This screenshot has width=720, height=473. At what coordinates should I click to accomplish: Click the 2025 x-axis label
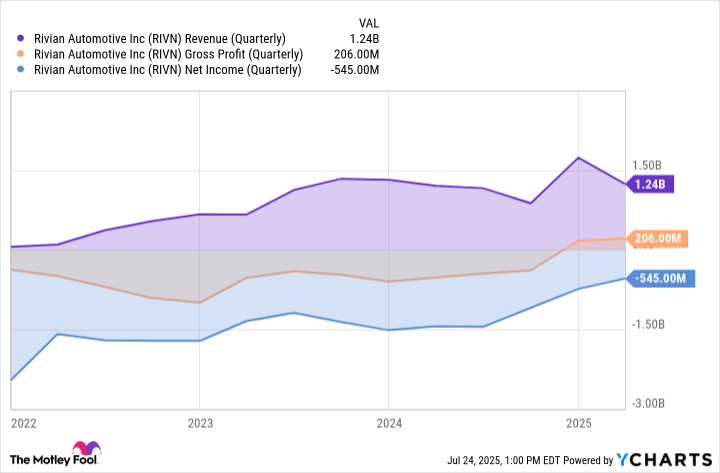click(x=579, y=423)
